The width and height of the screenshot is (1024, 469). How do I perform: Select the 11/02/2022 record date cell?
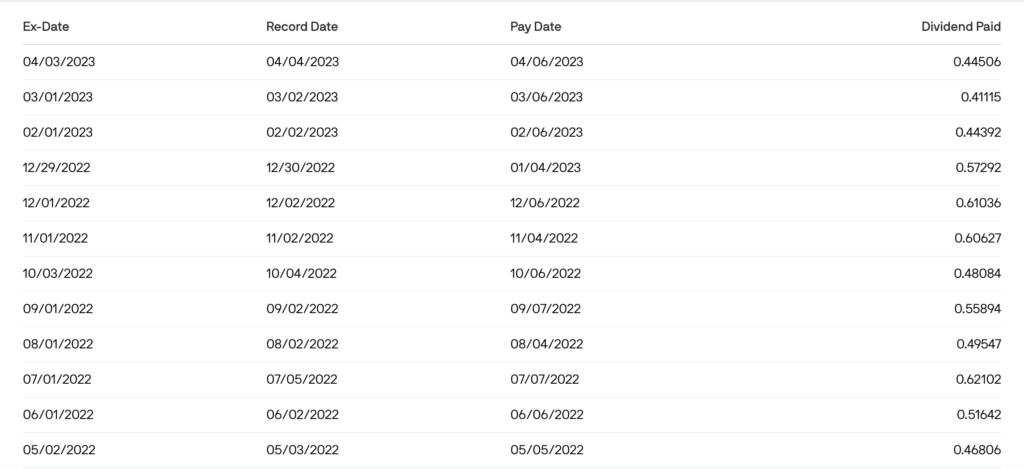coord(300,238)
